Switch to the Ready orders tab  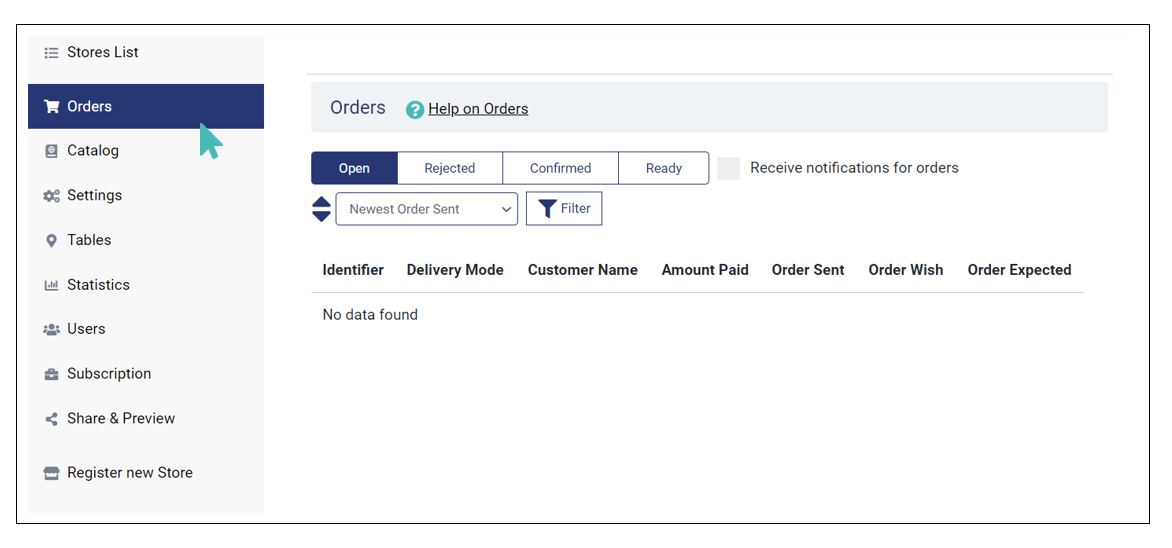click(664, 168)
